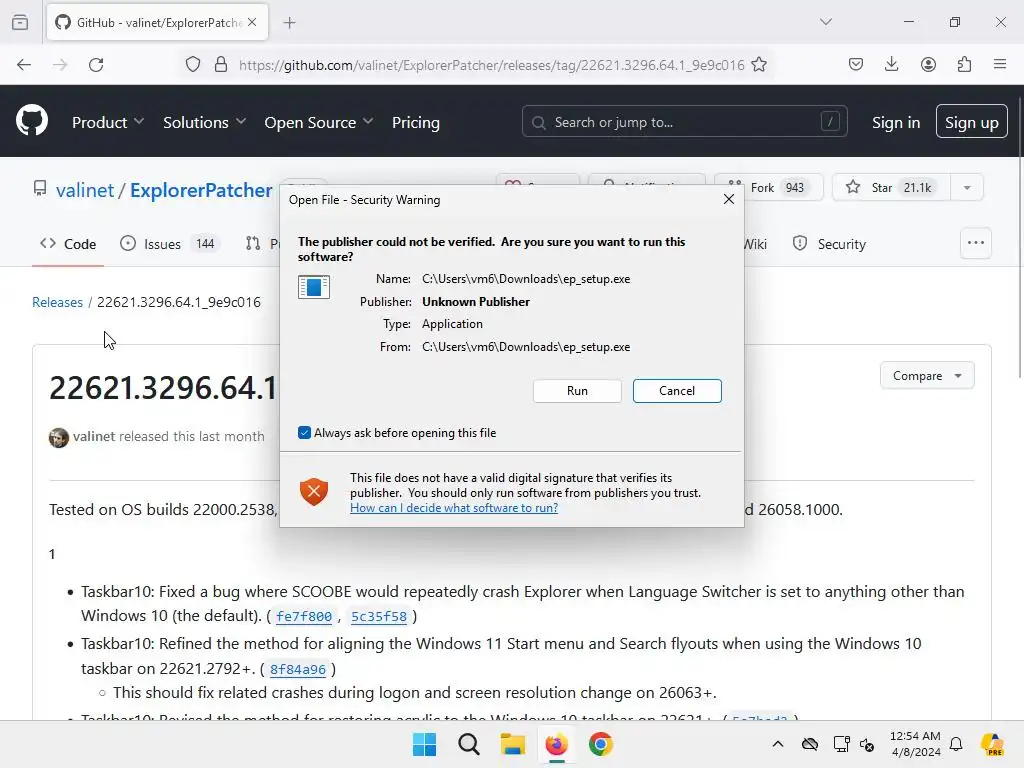Viewport: 1024px width, 768px height.
Task: Expand the Star list dropdown arrow
Action: [967, 187]
